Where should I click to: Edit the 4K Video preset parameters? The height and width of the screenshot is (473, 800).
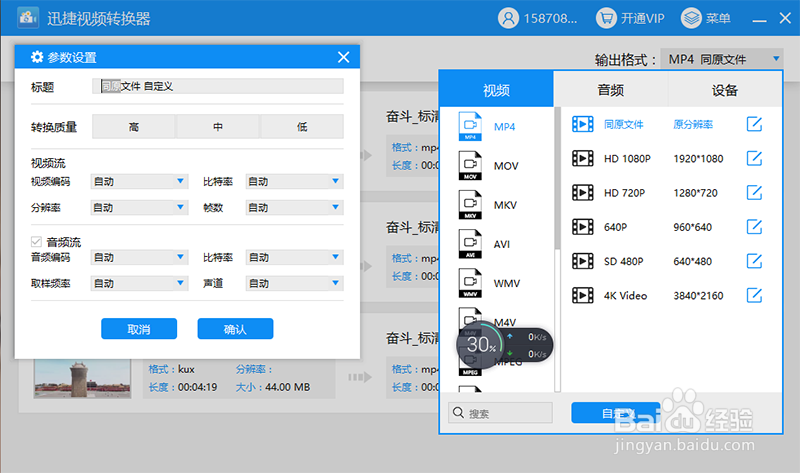click(x=754, y=295)
